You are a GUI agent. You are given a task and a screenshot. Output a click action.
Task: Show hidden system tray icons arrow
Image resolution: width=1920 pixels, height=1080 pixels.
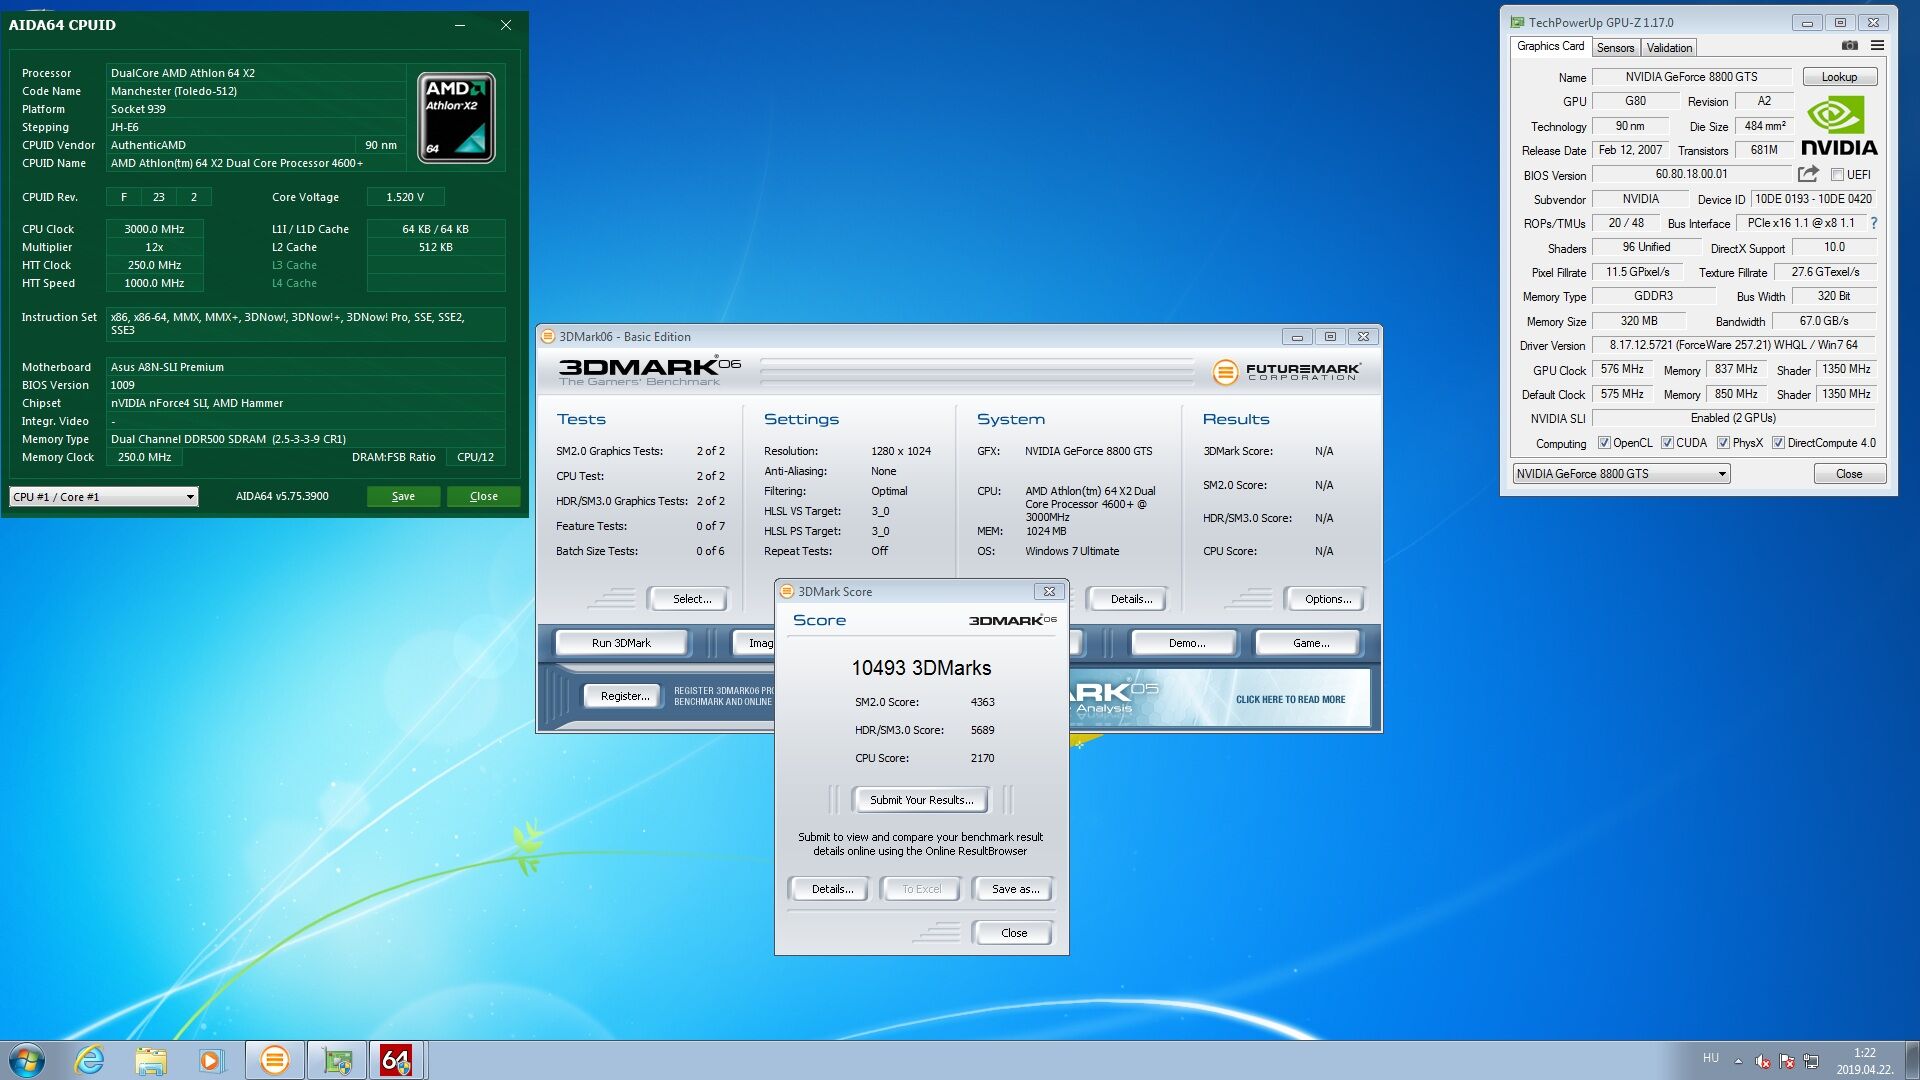(x=1738, y=1061)
